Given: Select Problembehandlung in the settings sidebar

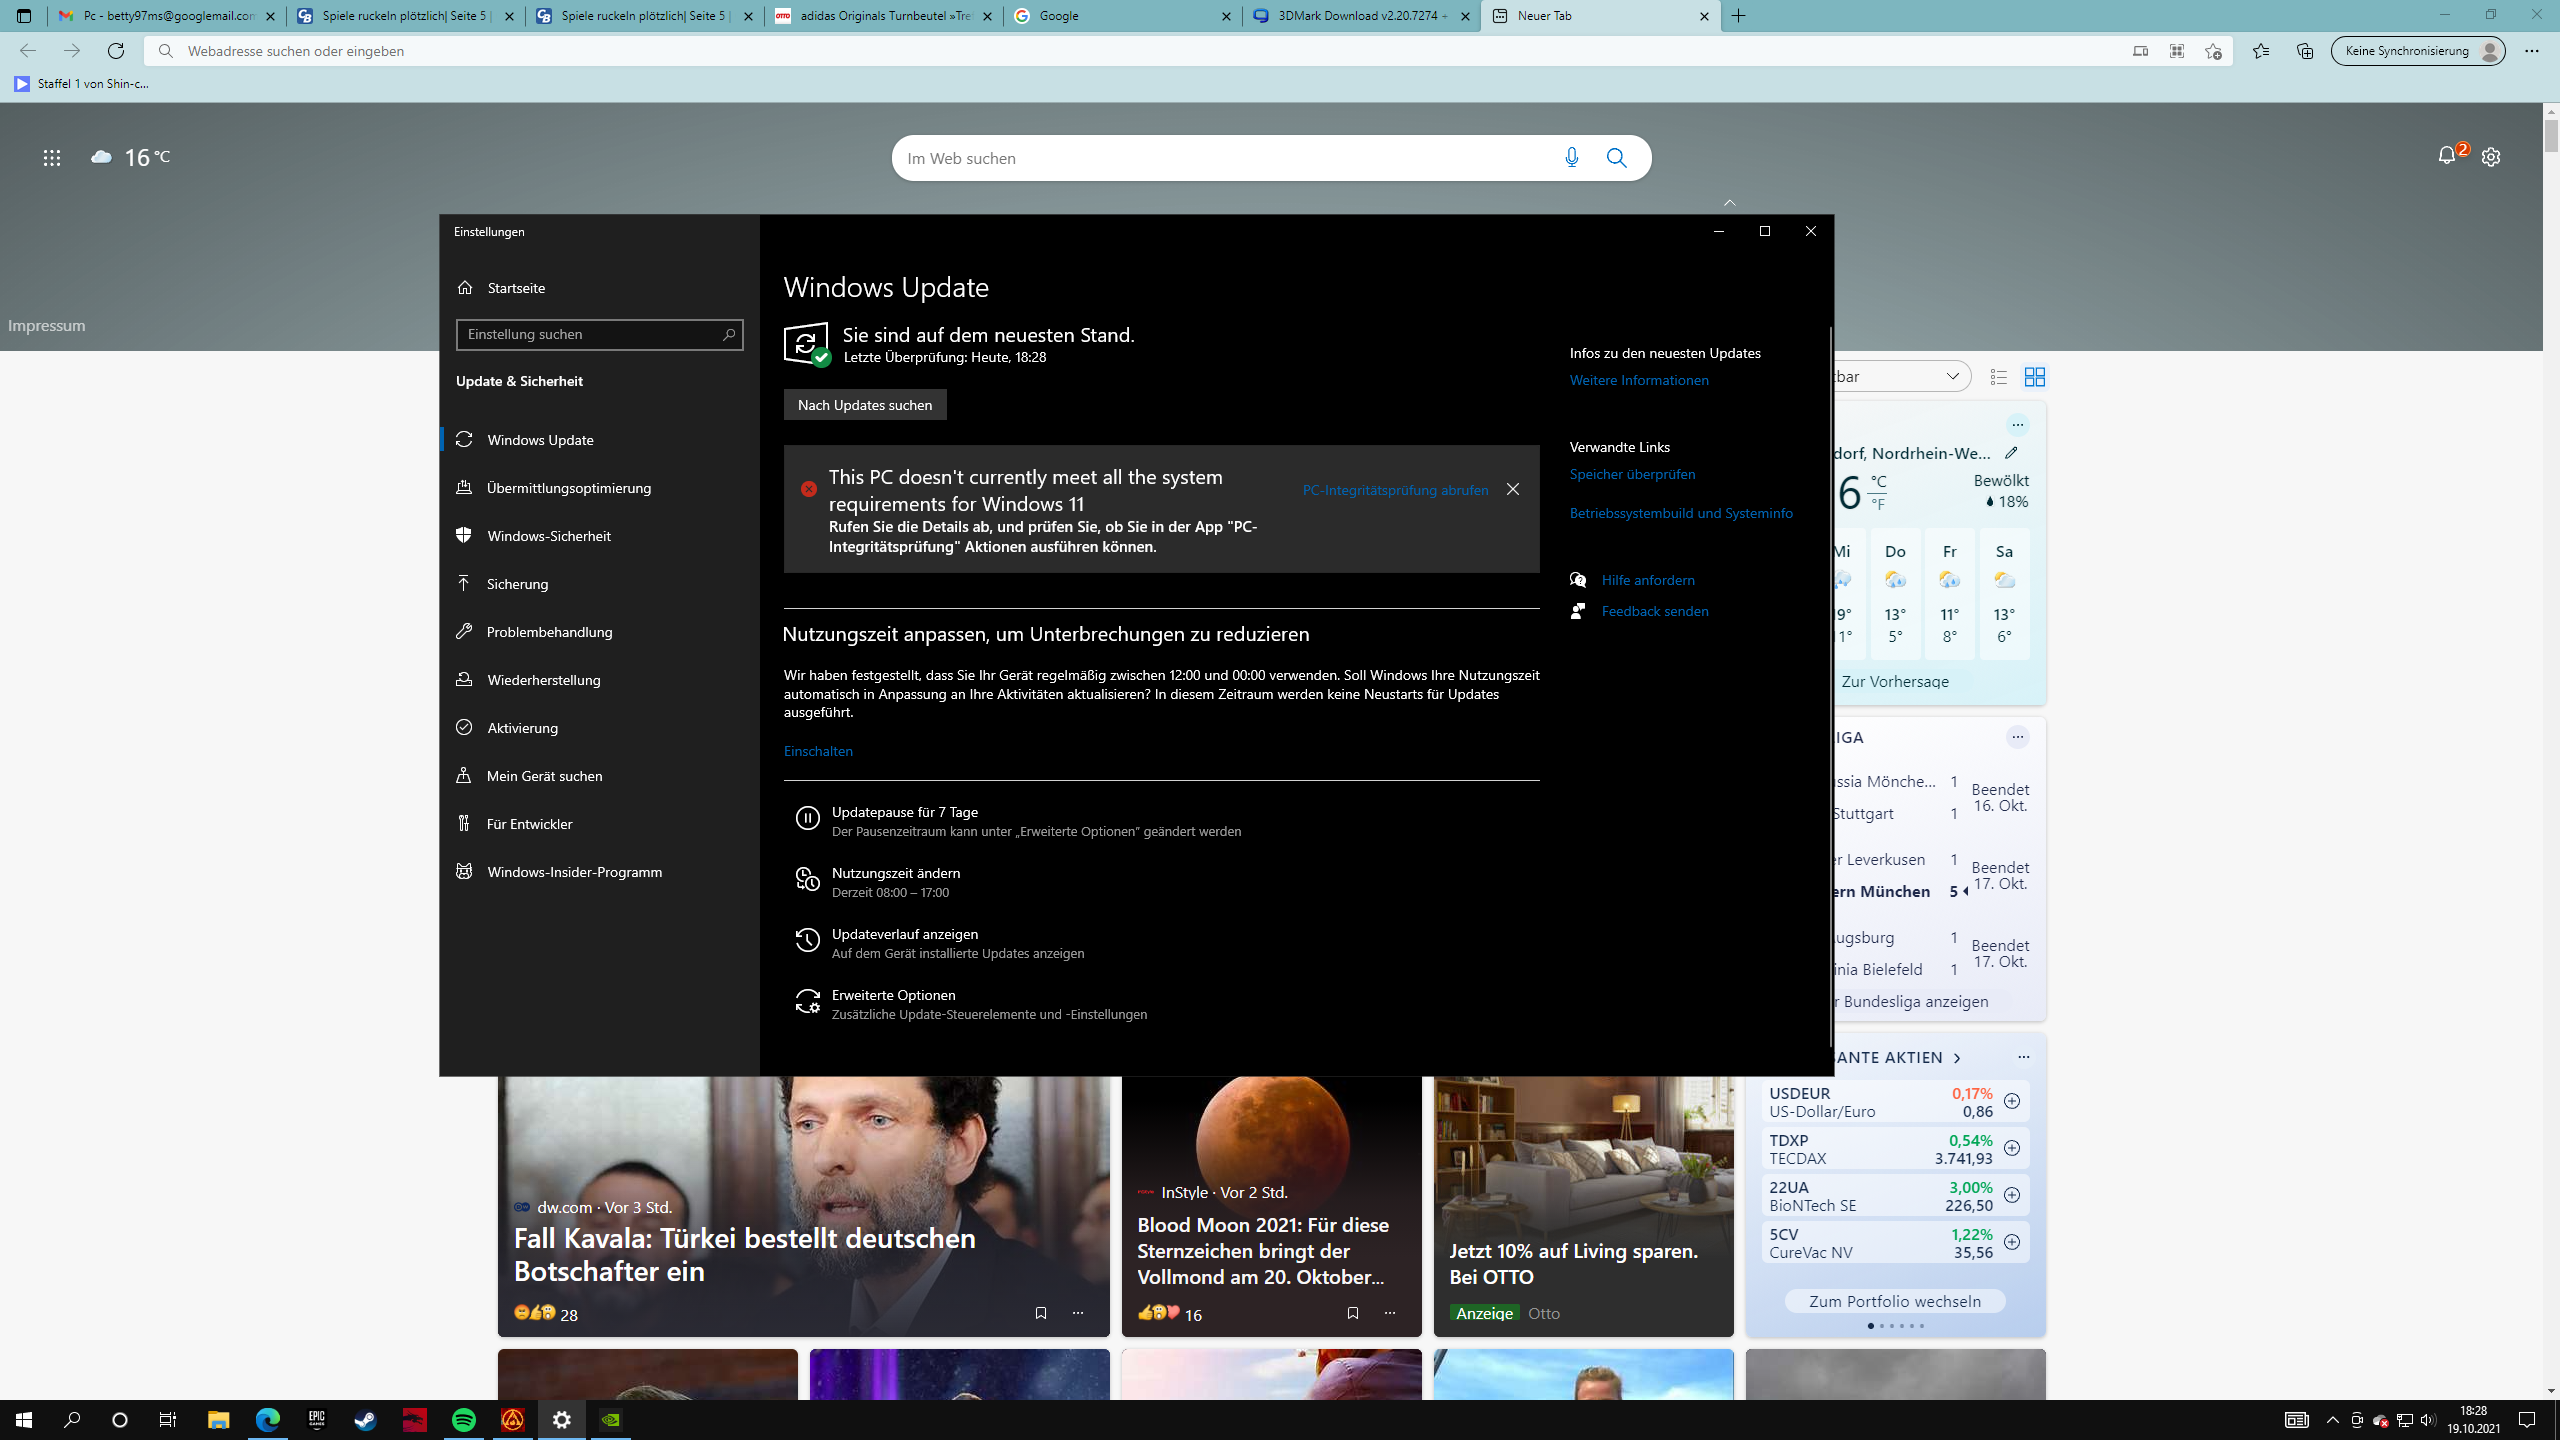Looking at the screenshot, I should coord(549,632).
